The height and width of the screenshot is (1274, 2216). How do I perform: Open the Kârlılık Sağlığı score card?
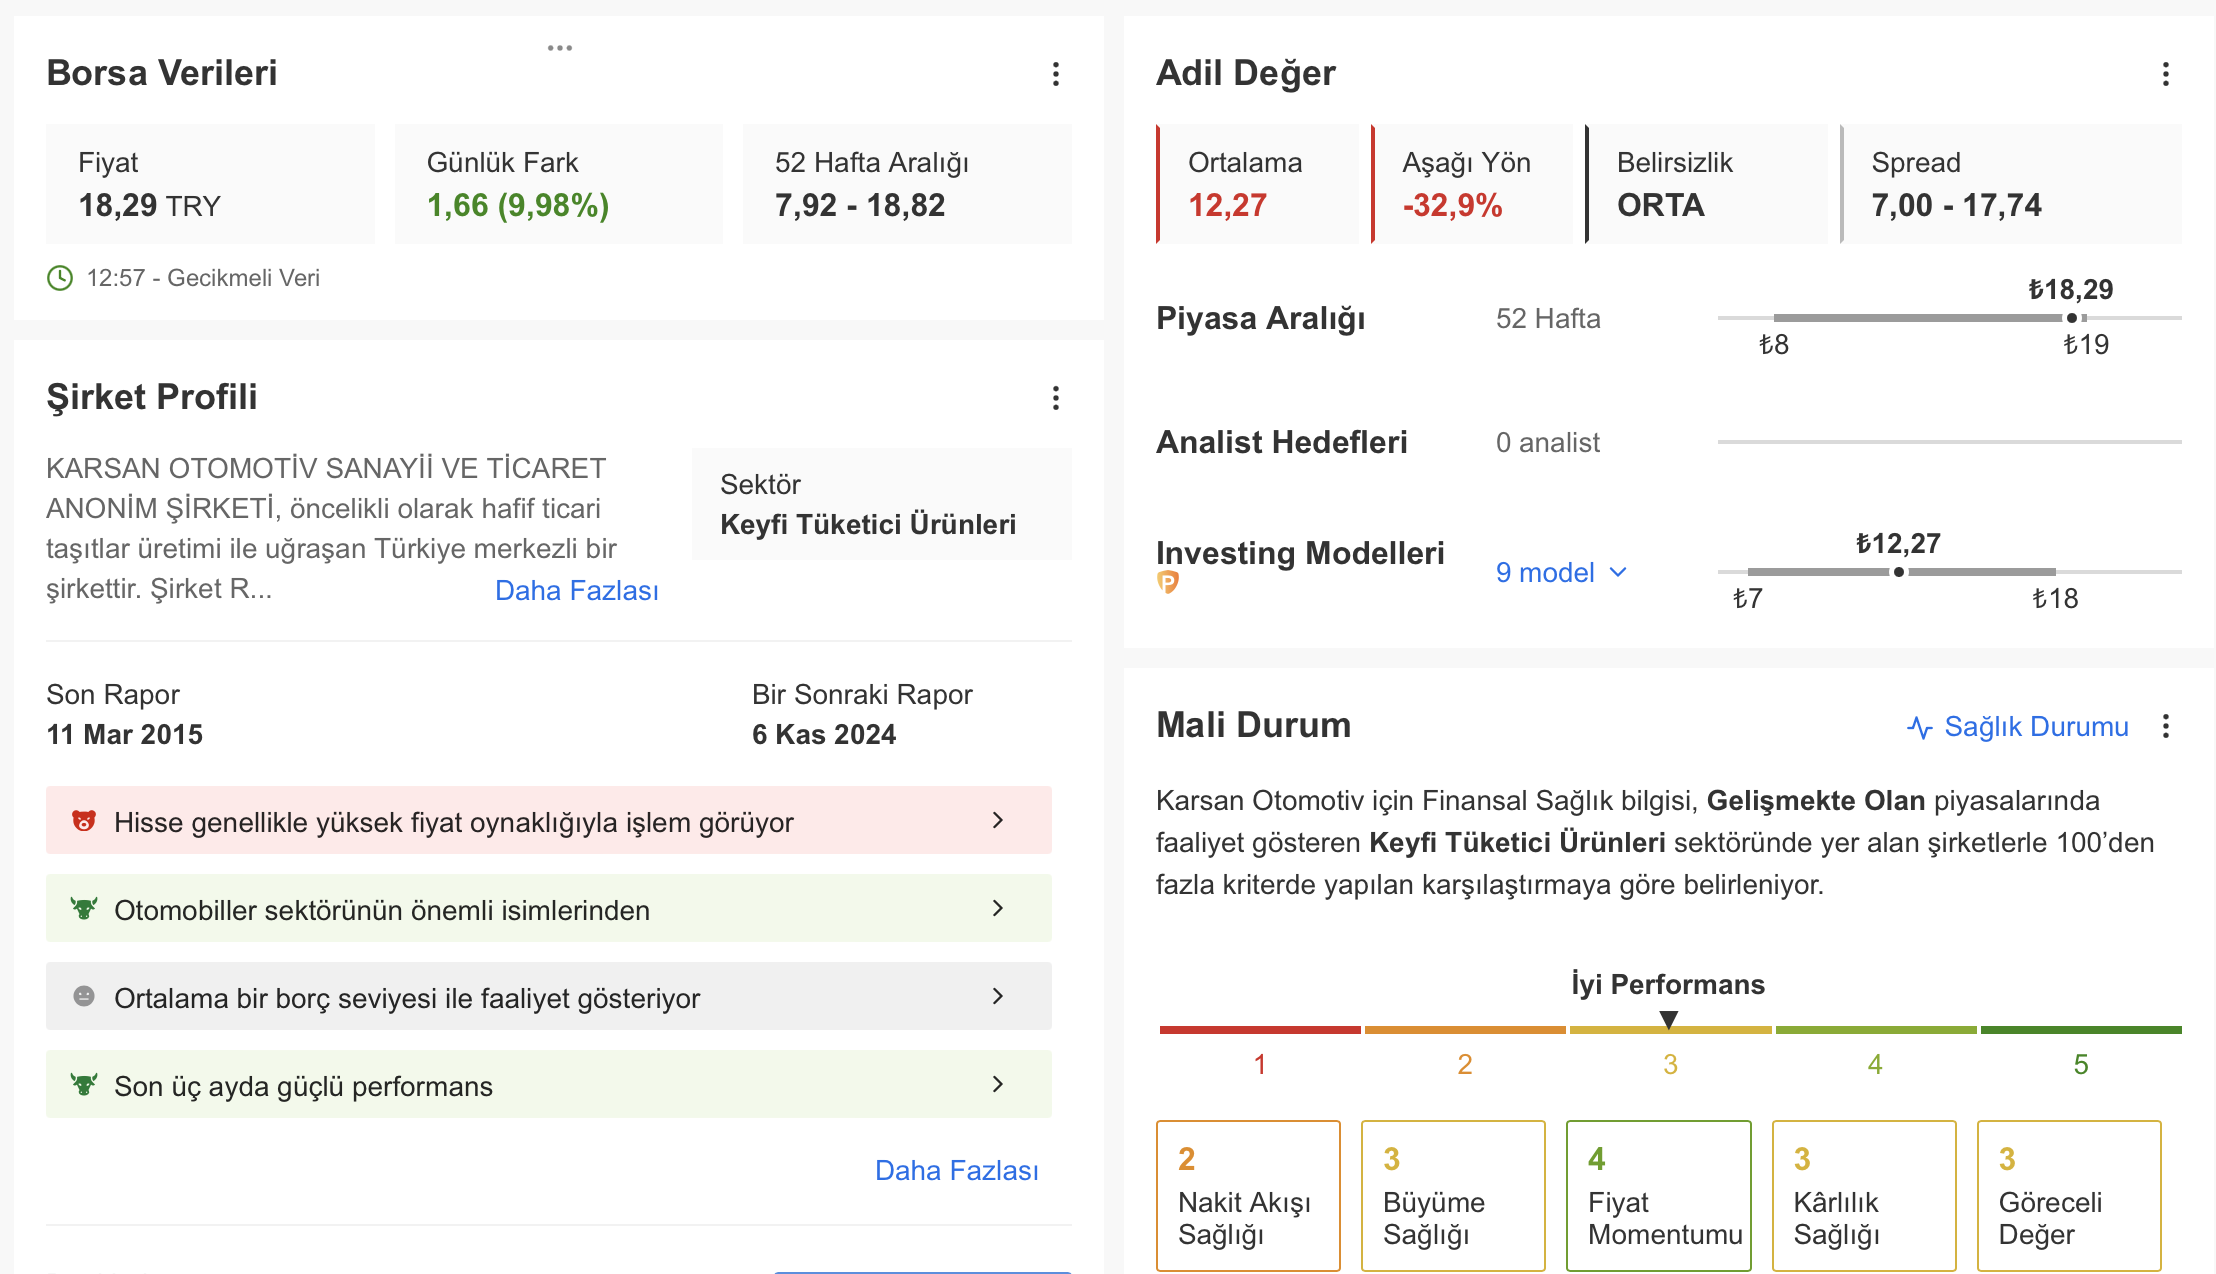(x=1864, y=1196)
